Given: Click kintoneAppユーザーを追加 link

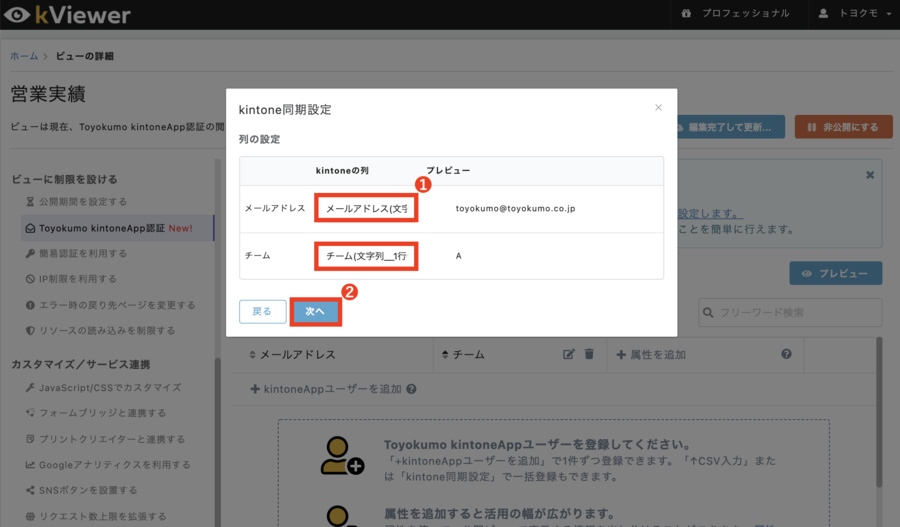Looking at the screenshot, I should coord(326,389).
